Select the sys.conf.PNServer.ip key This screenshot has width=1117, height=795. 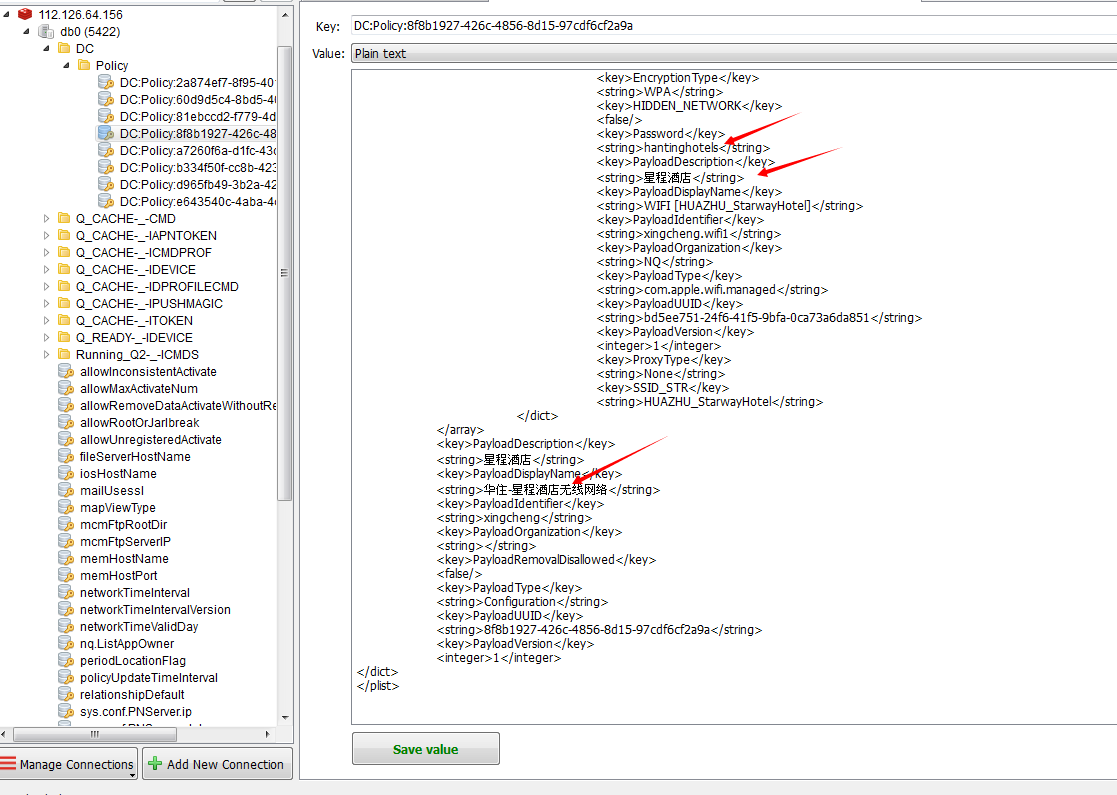click(x=135, y=712)
